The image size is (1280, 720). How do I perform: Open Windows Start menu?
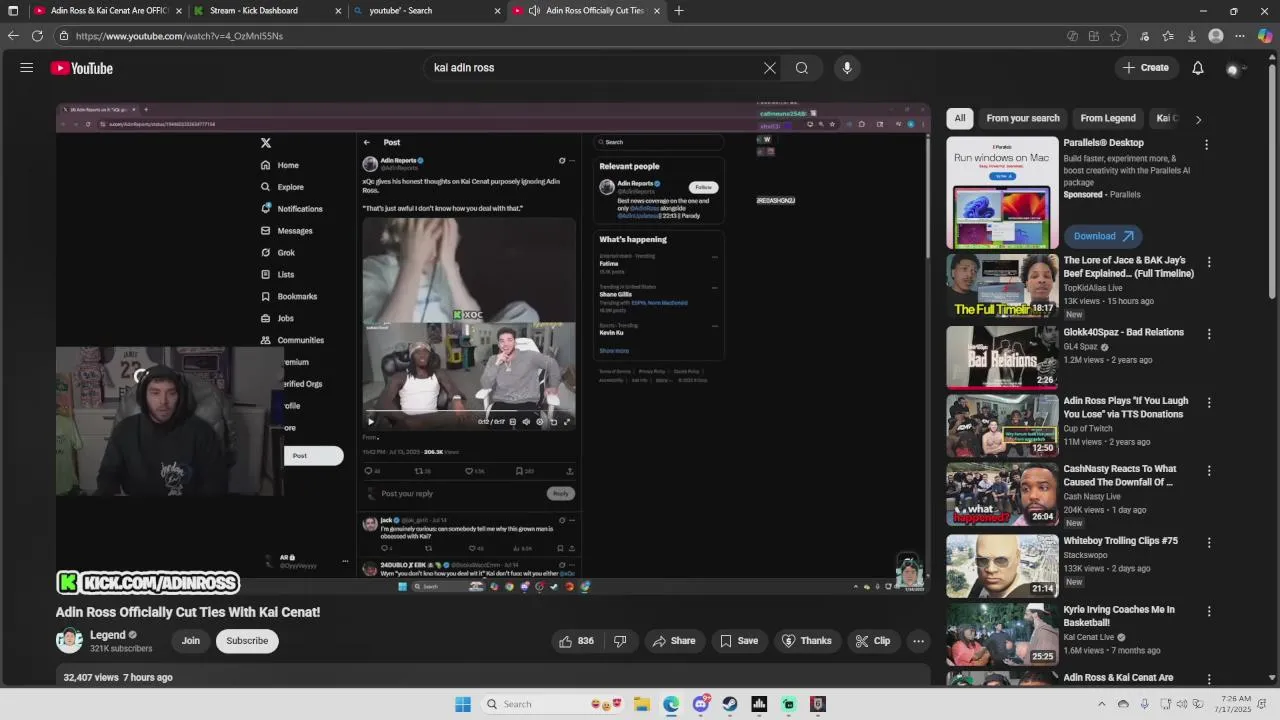tap(463, 704)
